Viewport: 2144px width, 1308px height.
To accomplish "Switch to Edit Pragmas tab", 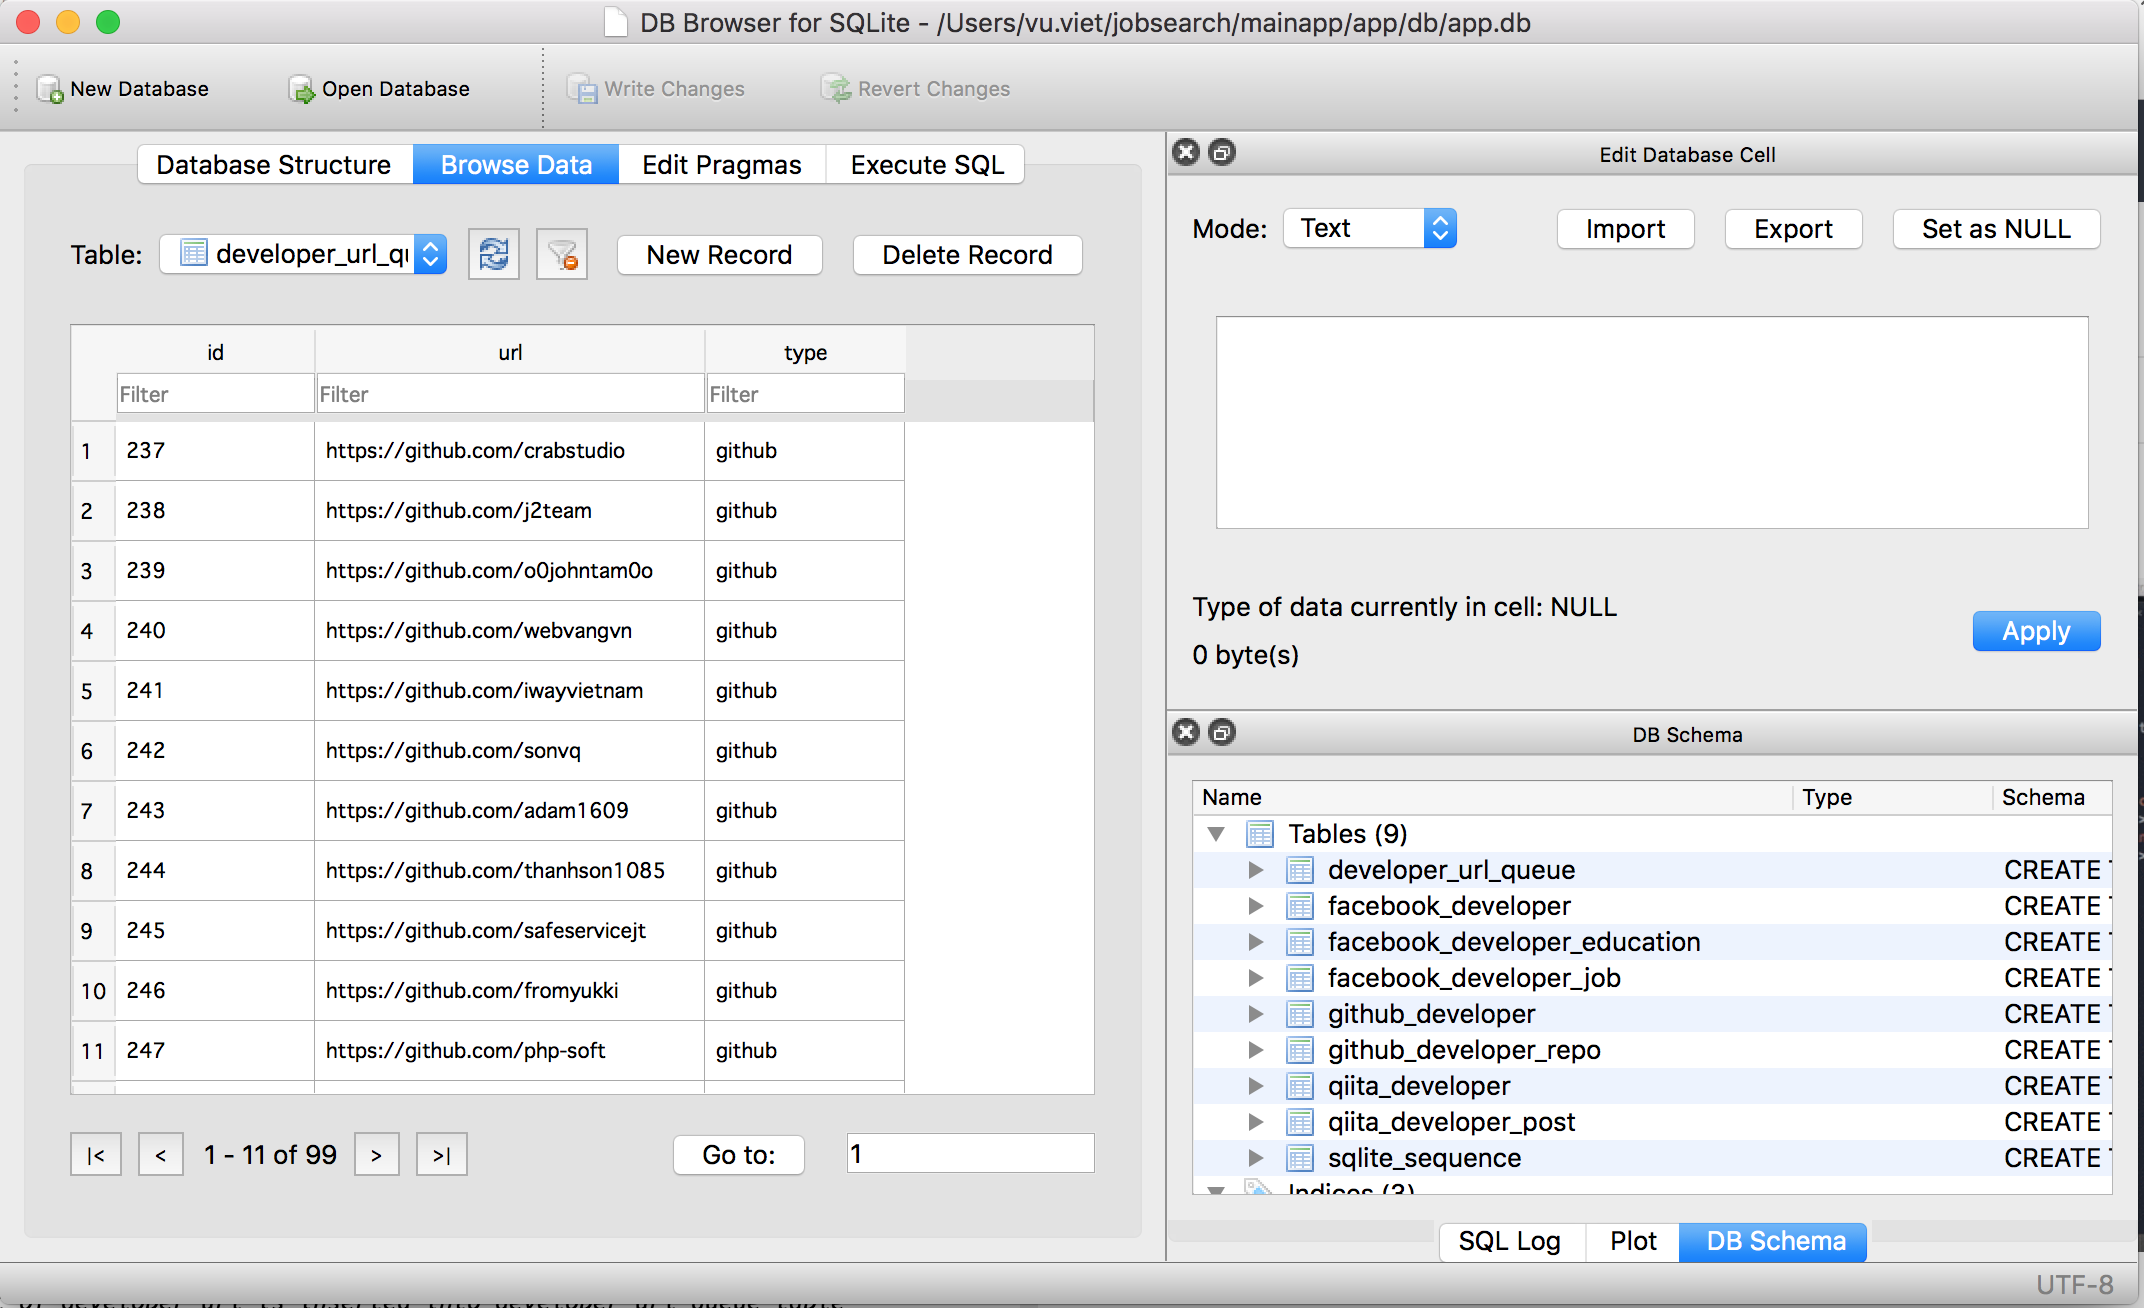I will [722, 164].
